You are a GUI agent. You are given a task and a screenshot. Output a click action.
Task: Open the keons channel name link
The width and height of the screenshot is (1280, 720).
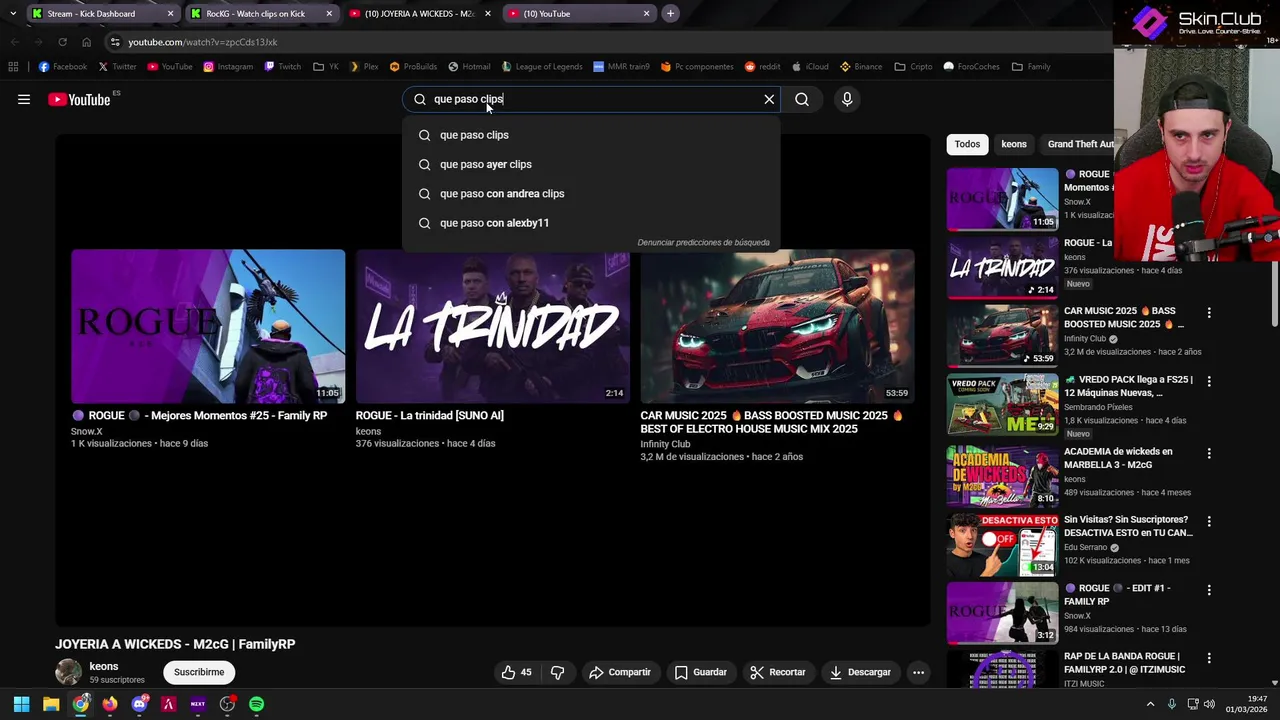coord(104,666)
